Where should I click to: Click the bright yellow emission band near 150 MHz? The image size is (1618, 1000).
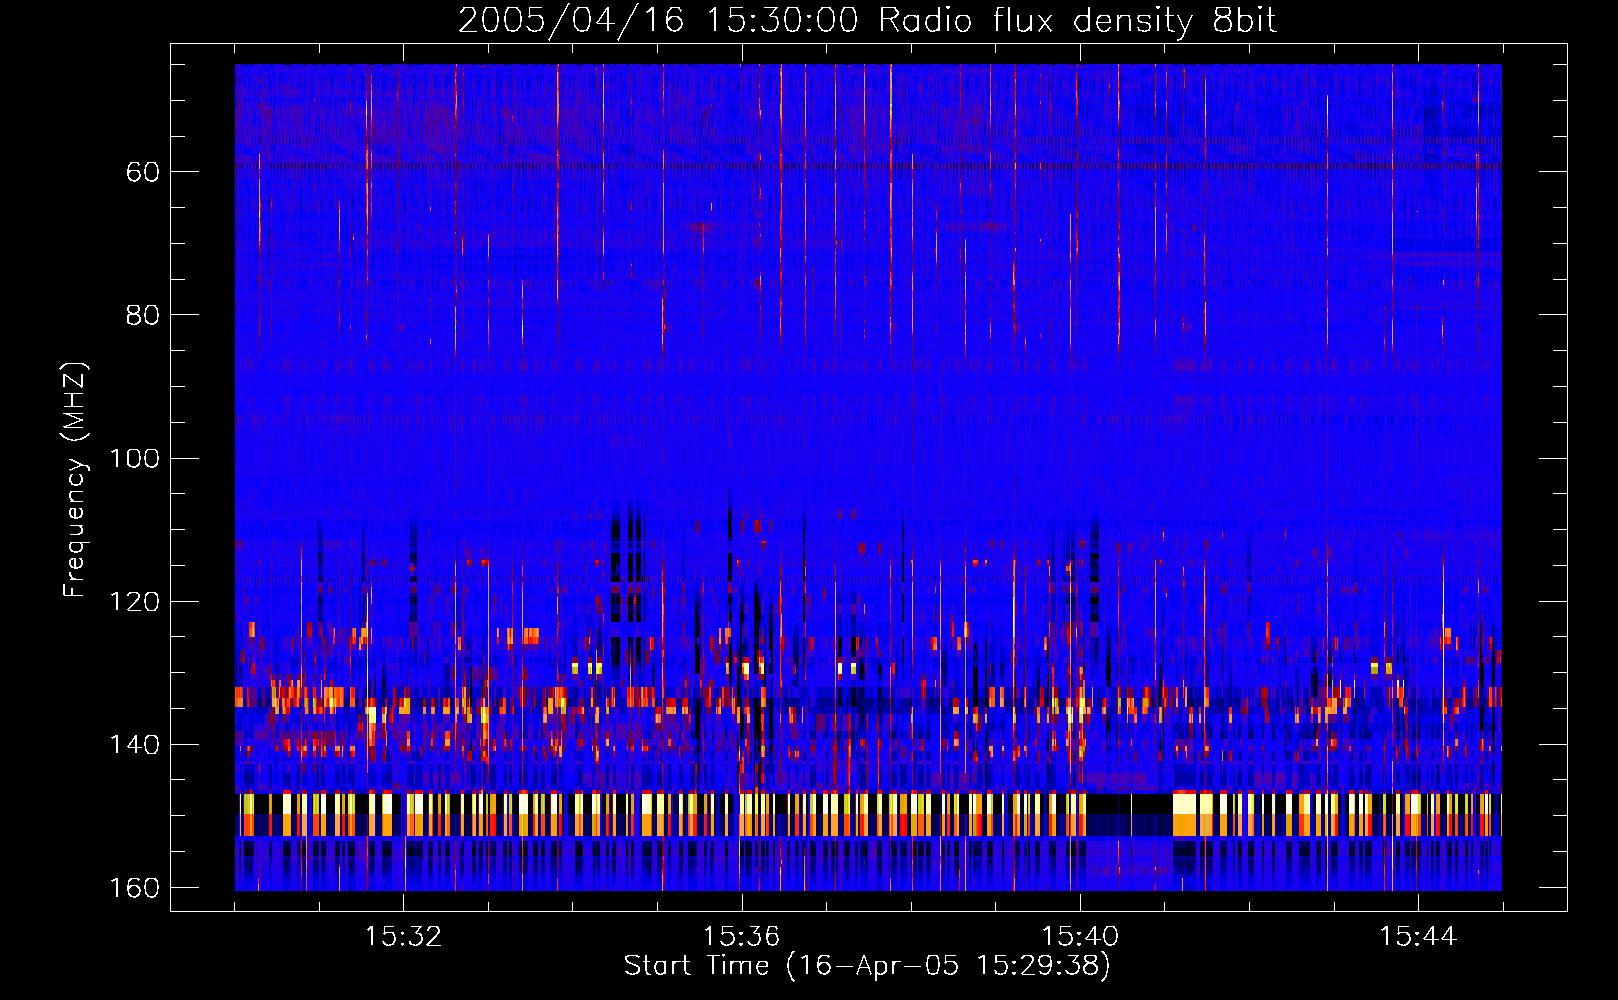[868, 814]
